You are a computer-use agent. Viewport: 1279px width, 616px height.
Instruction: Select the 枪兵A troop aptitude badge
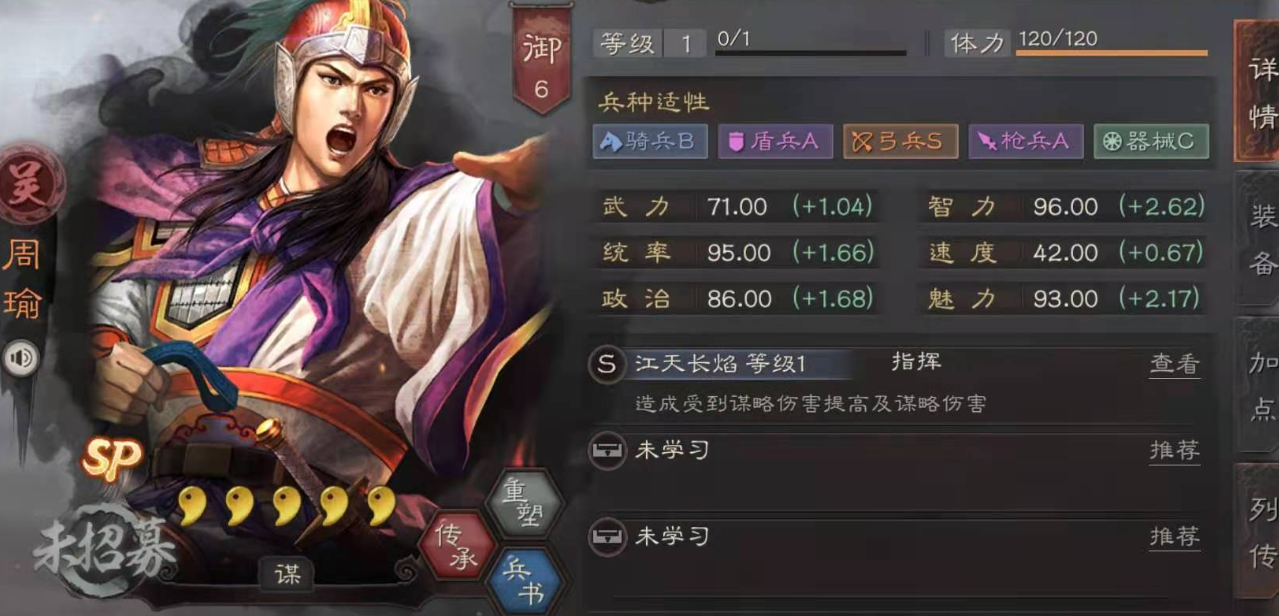click(1025, 141)
